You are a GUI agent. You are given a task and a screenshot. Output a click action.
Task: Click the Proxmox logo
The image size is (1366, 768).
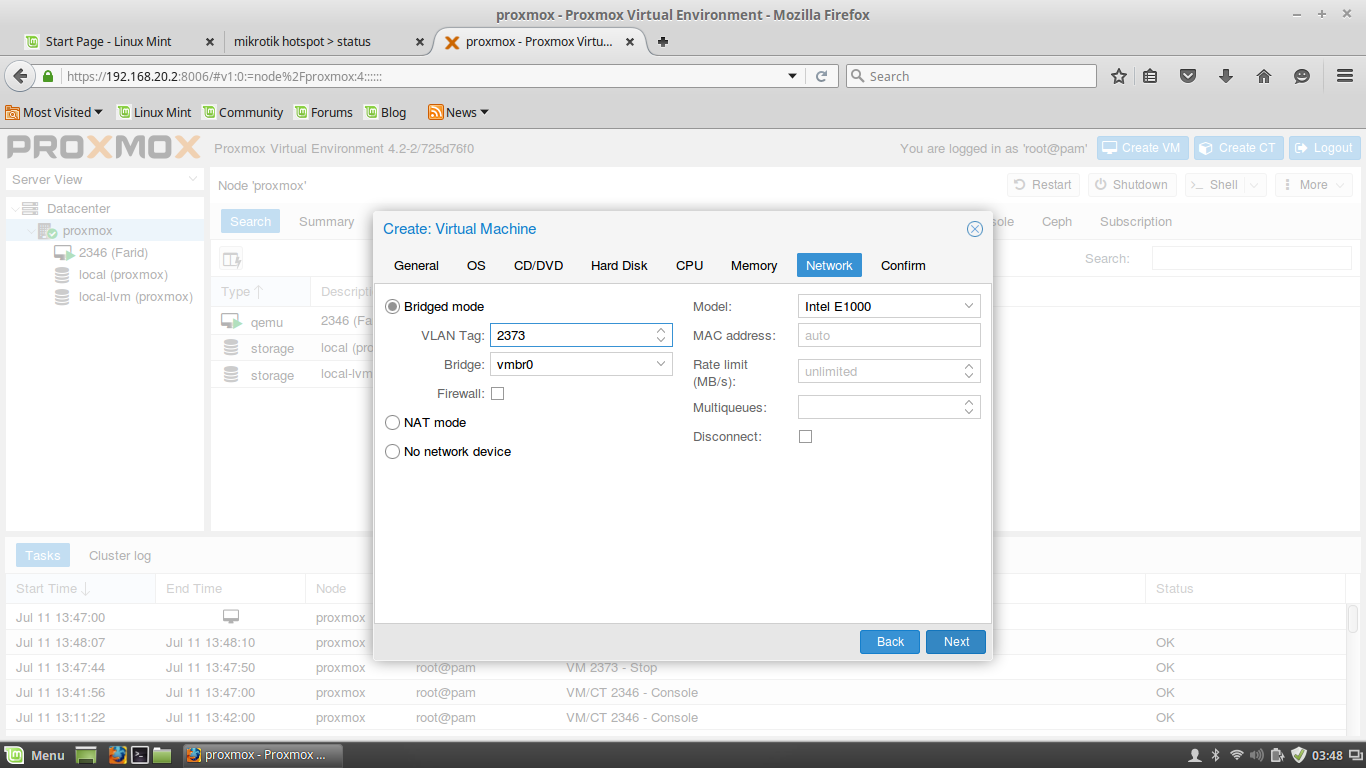click(104, 148)
